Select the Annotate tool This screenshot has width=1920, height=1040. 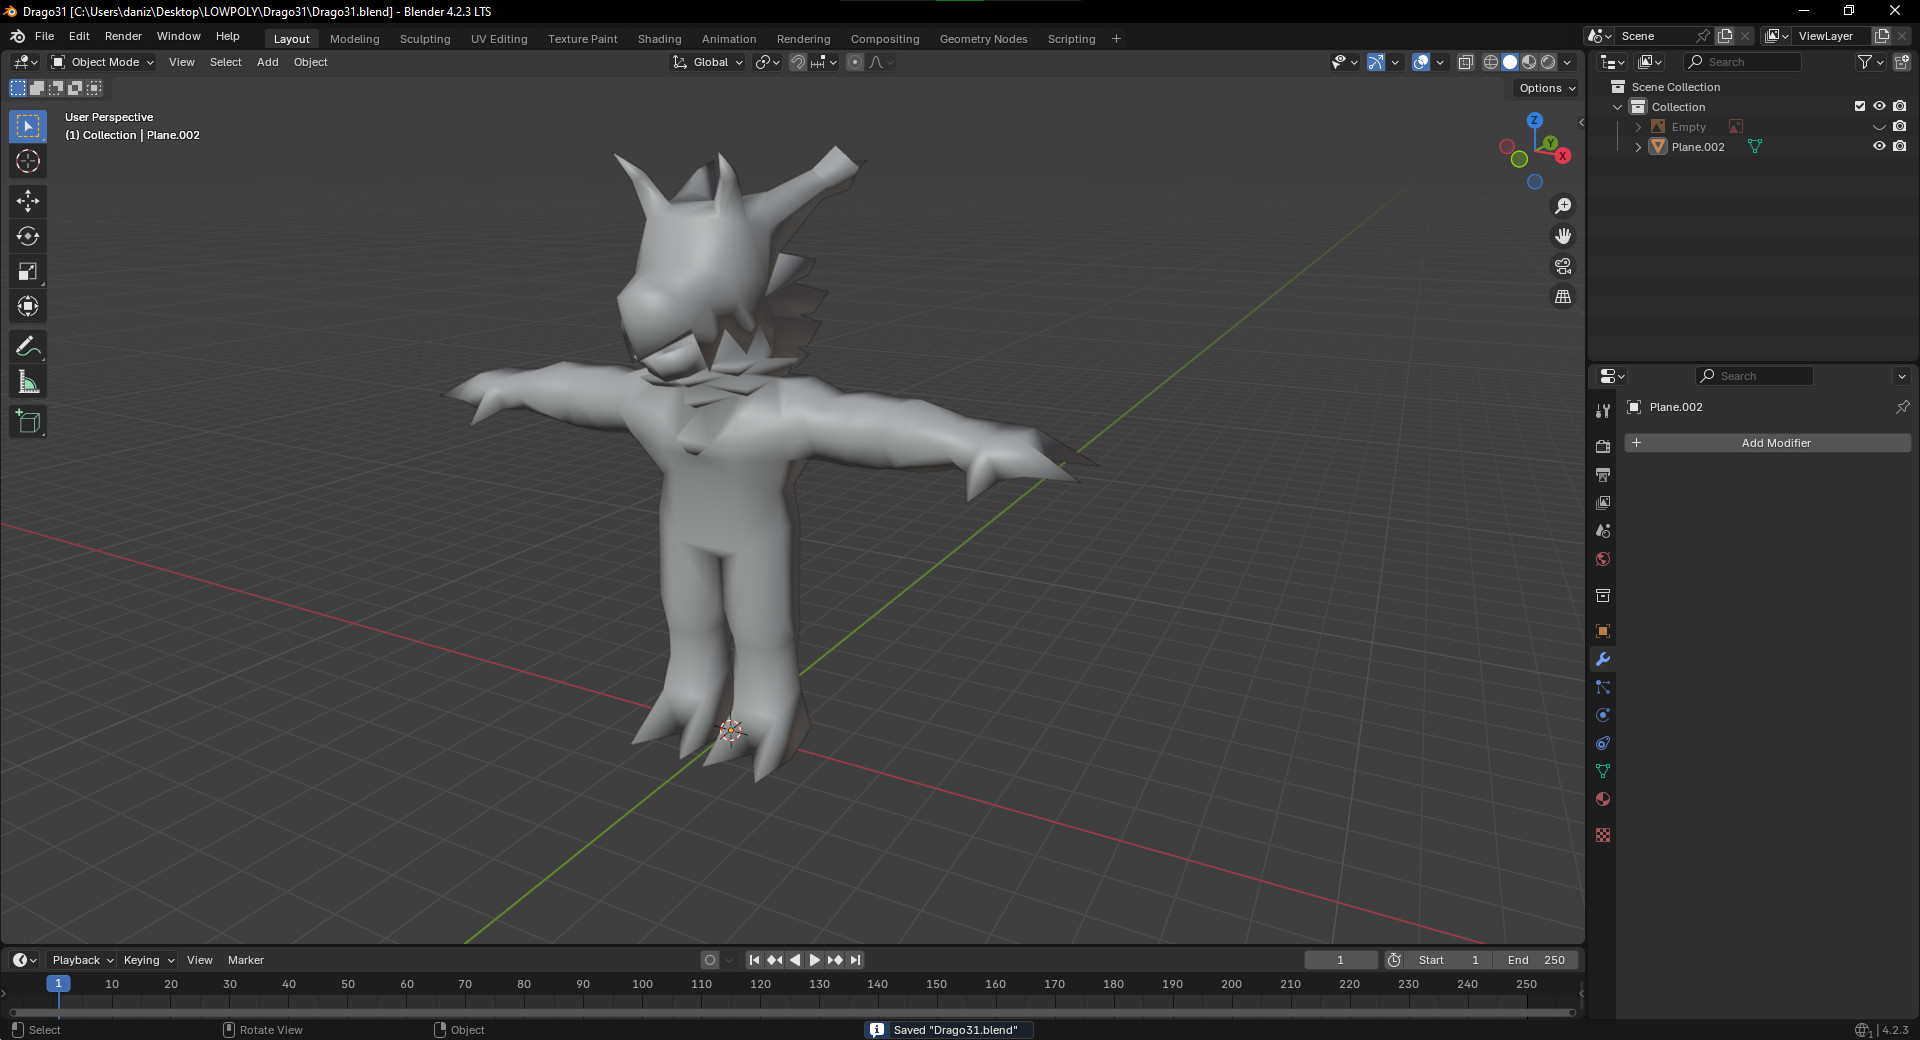(x=28, y=347)
